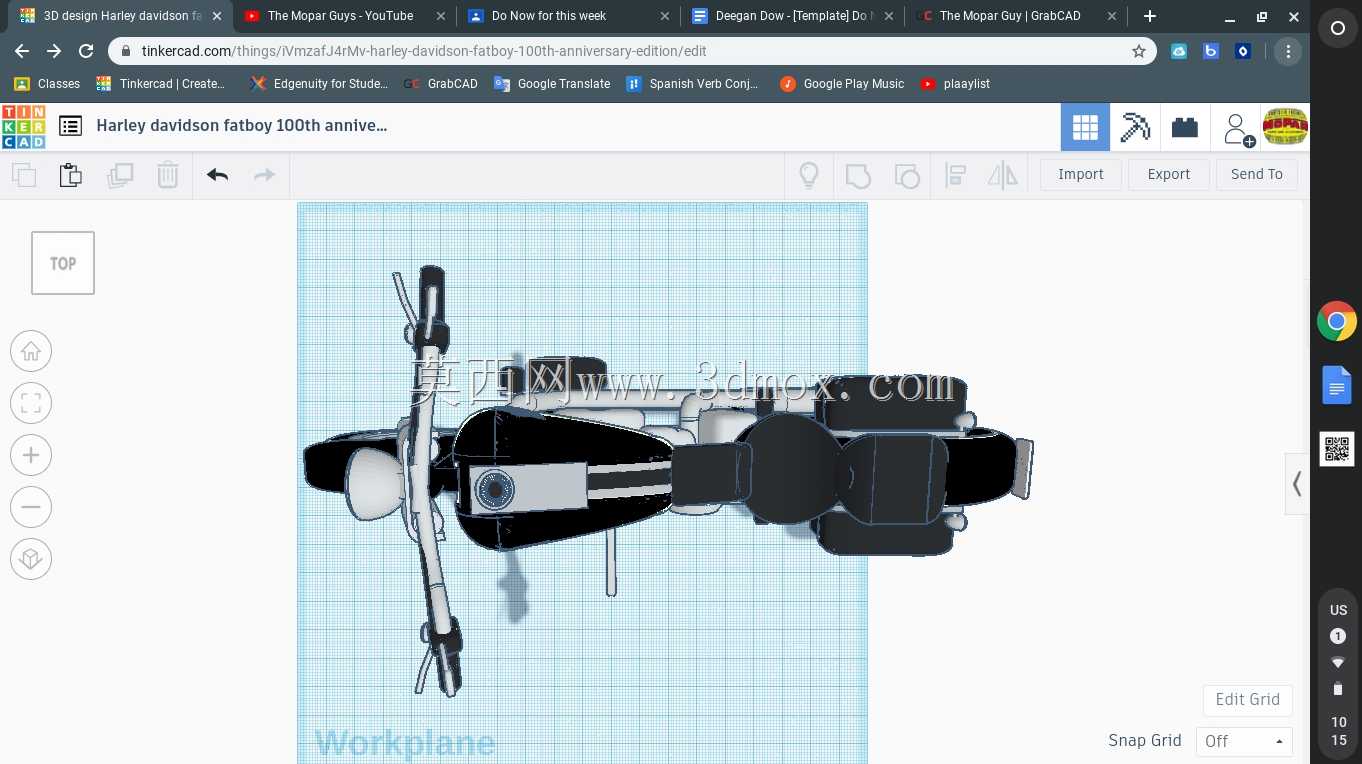Click the Mirror flip icon
Image resolution: width=1362 pixels, height=764 pixels.
(1003, 175)
